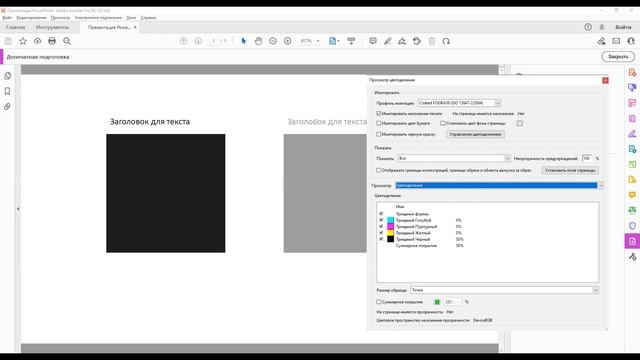Zoom out with the minus icon
This screenshot has height=360, width=640.
pyautogui.click(x=273, y=41)
